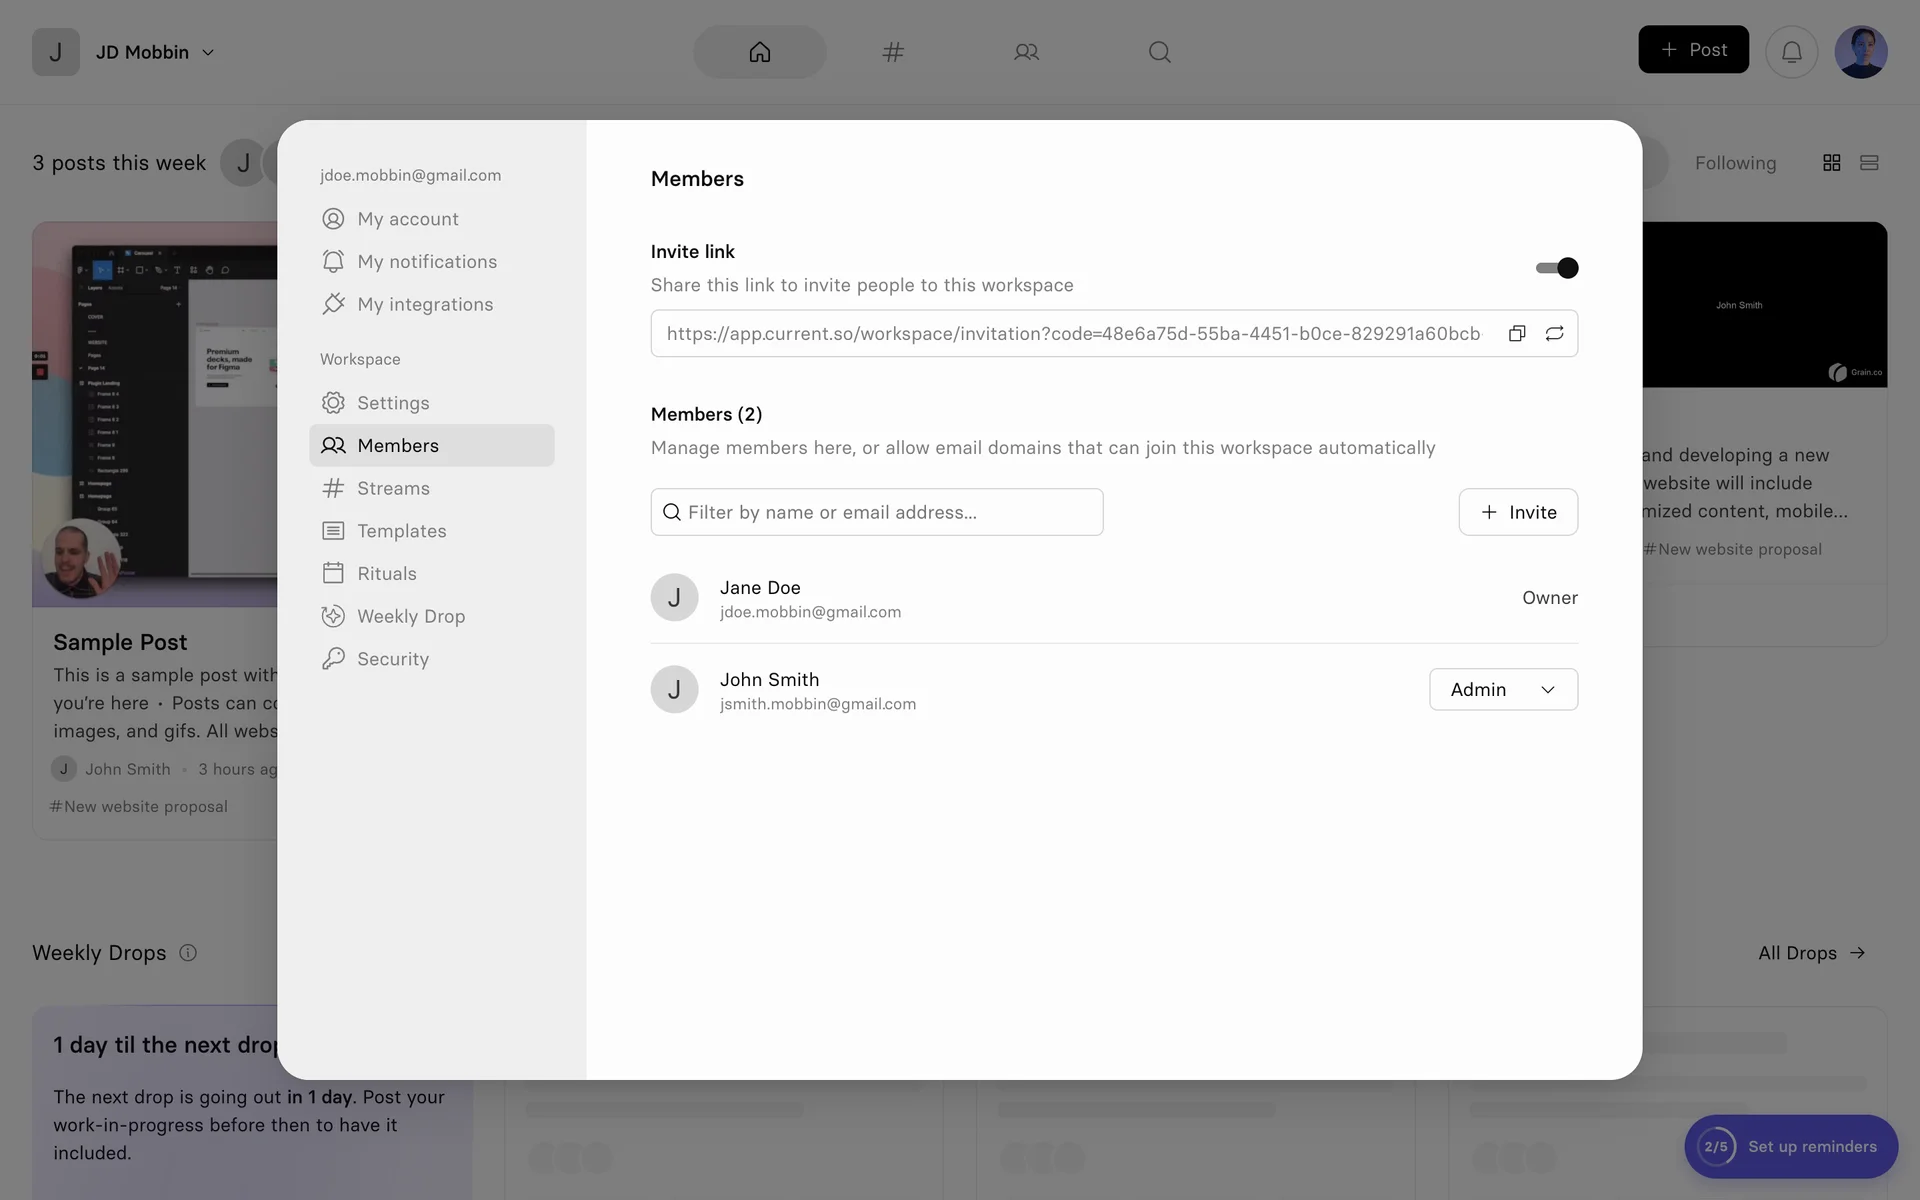Open Security settings in sidebar
The height and width of the screenshot is (1200, 1920).
coord(393,659)
